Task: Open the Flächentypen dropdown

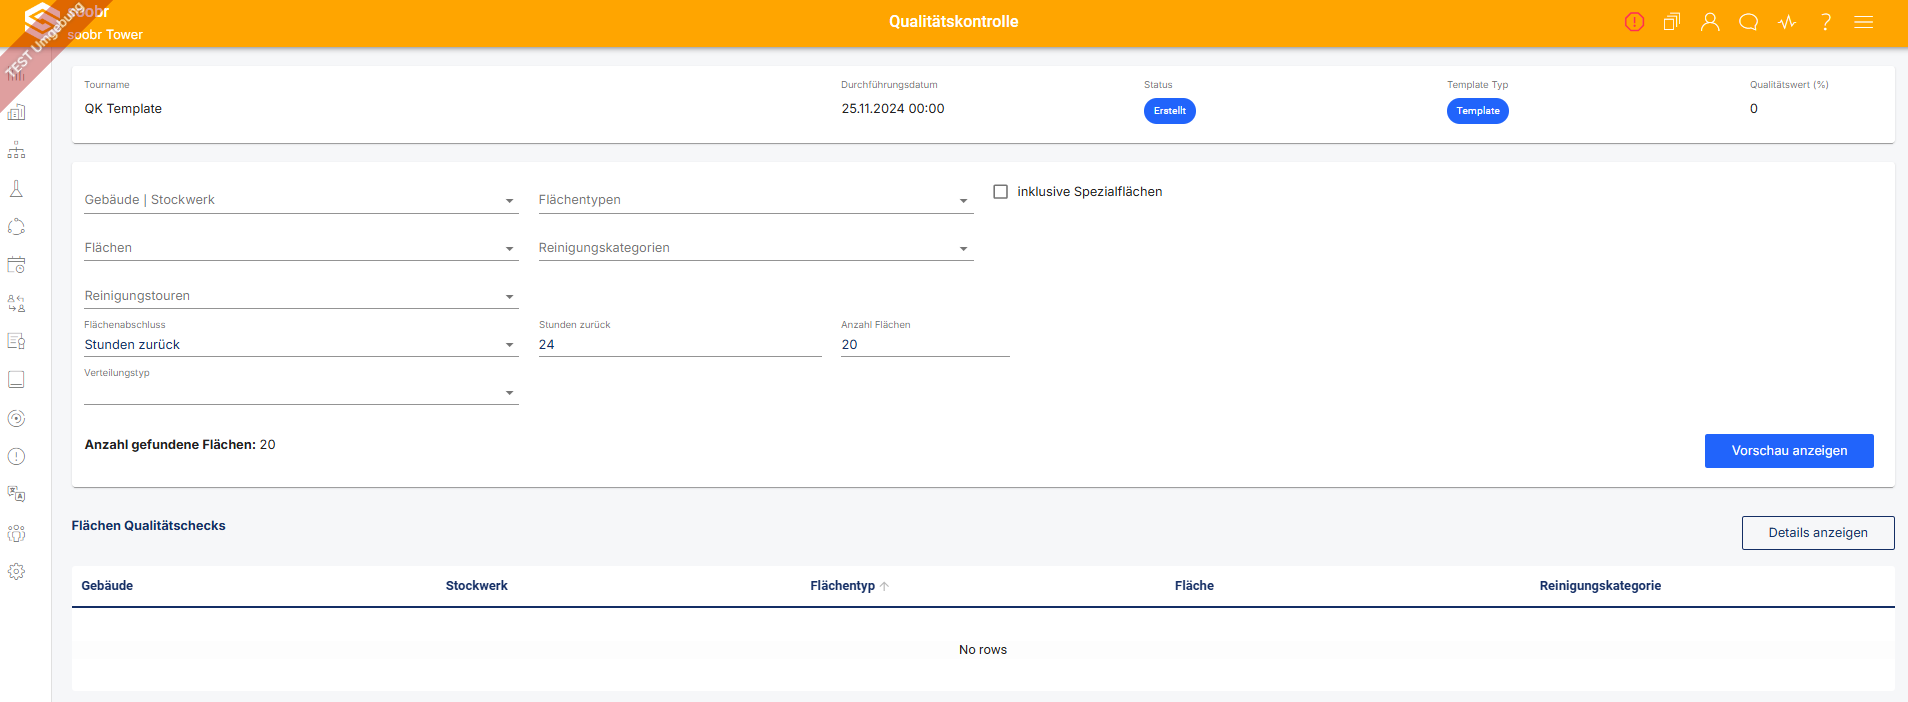Action: pos(755,200)
